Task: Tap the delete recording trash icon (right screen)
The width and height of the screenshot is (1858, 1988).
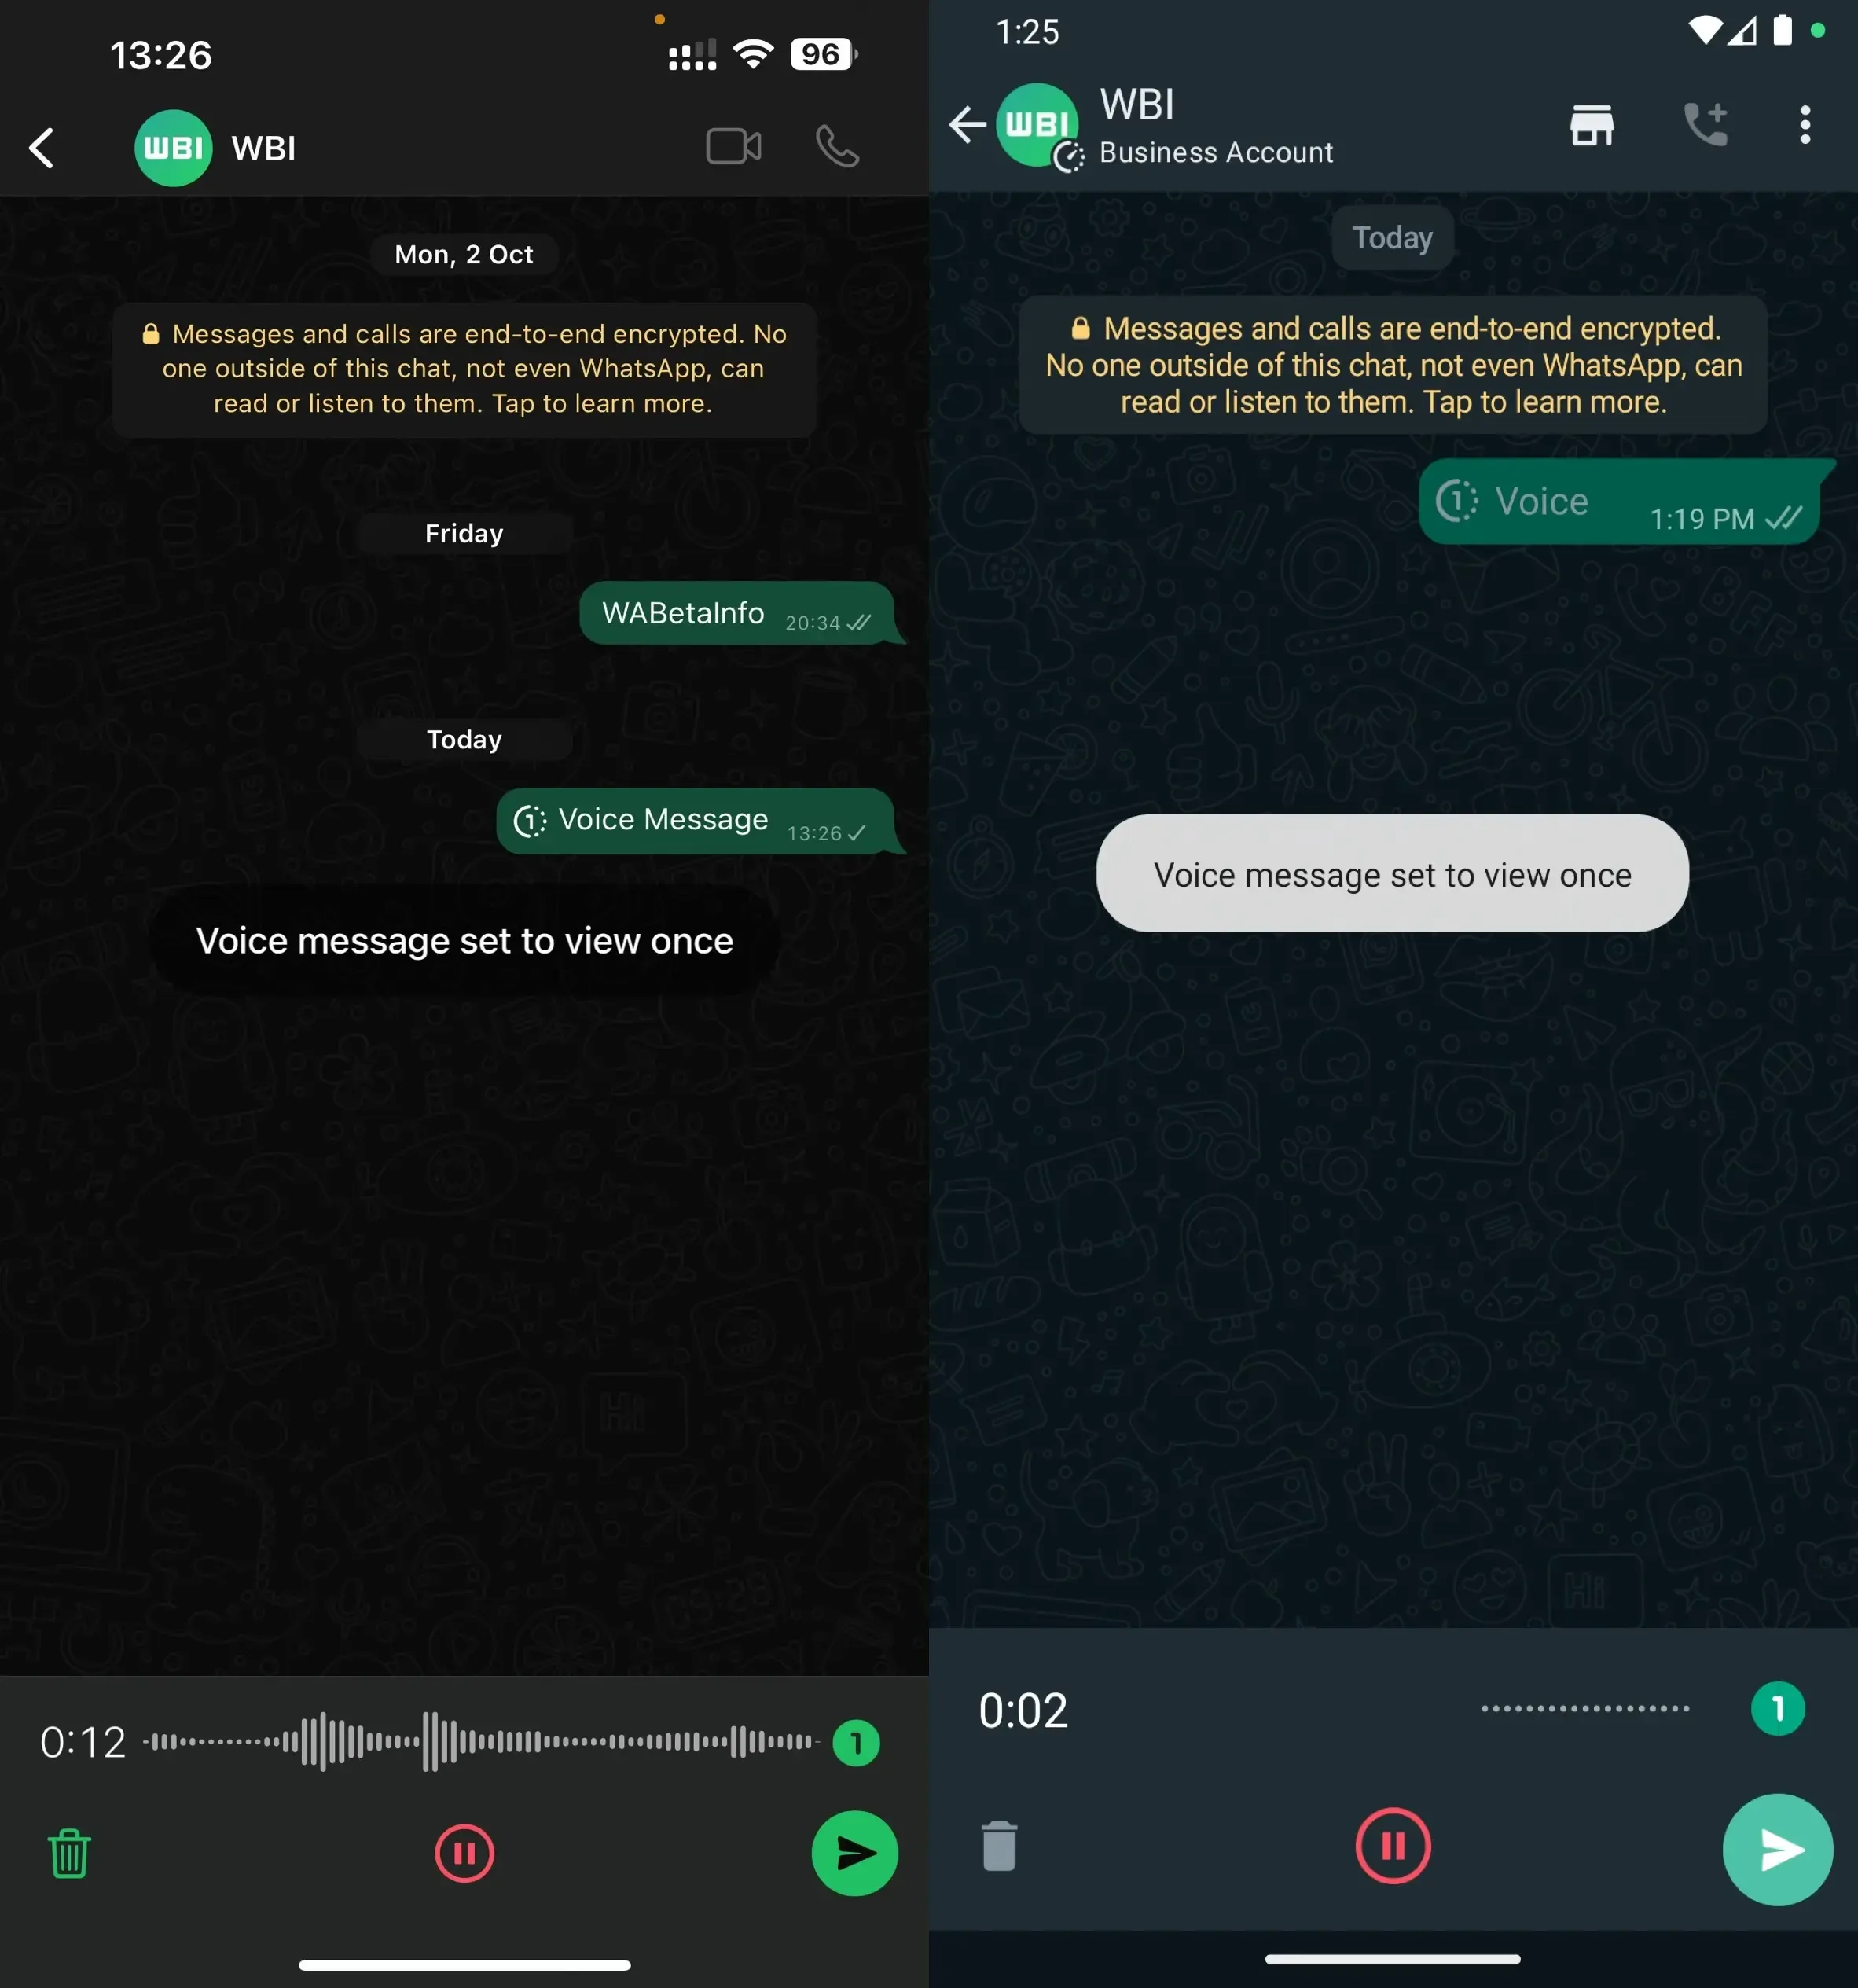Action: click(997, 1848)
